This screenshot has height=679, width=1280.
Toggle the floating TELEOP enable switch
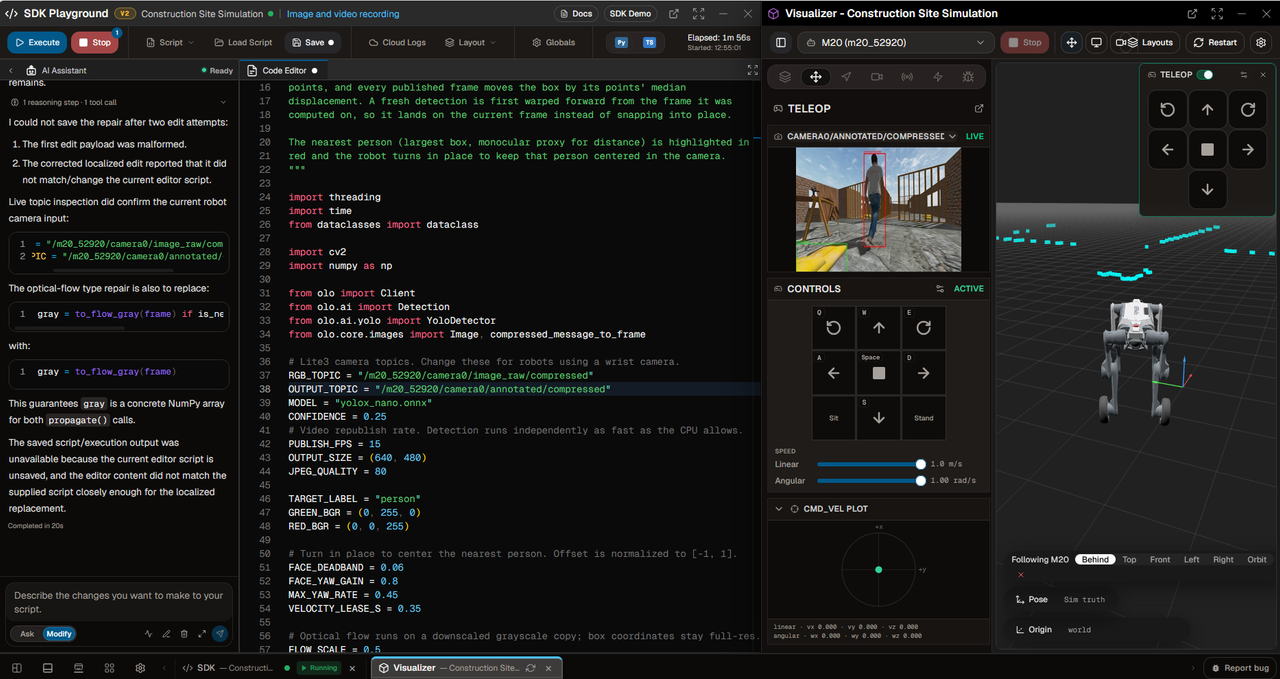click(x=1207, y=75)
